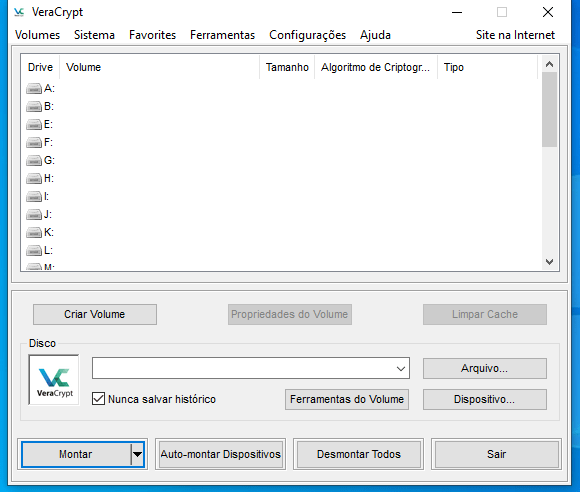The height and width of the screenshot is (492, 580).
Task: Click Desmontar Todos button
Action: [358, 454]
